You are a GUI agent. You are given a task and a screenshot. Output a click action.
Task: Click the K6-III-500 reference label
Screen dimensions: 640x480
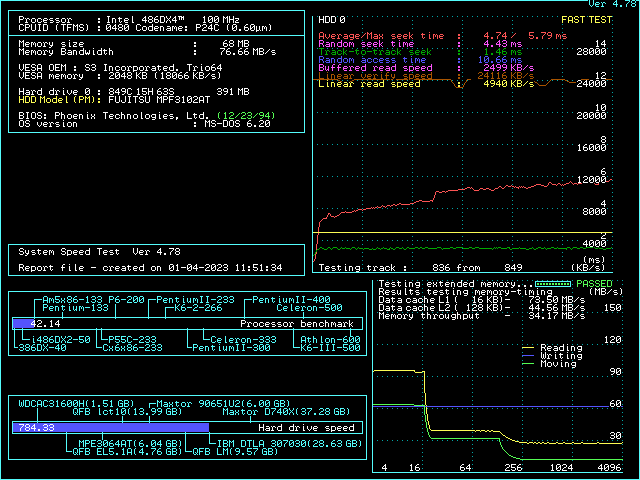coord(331,348)
